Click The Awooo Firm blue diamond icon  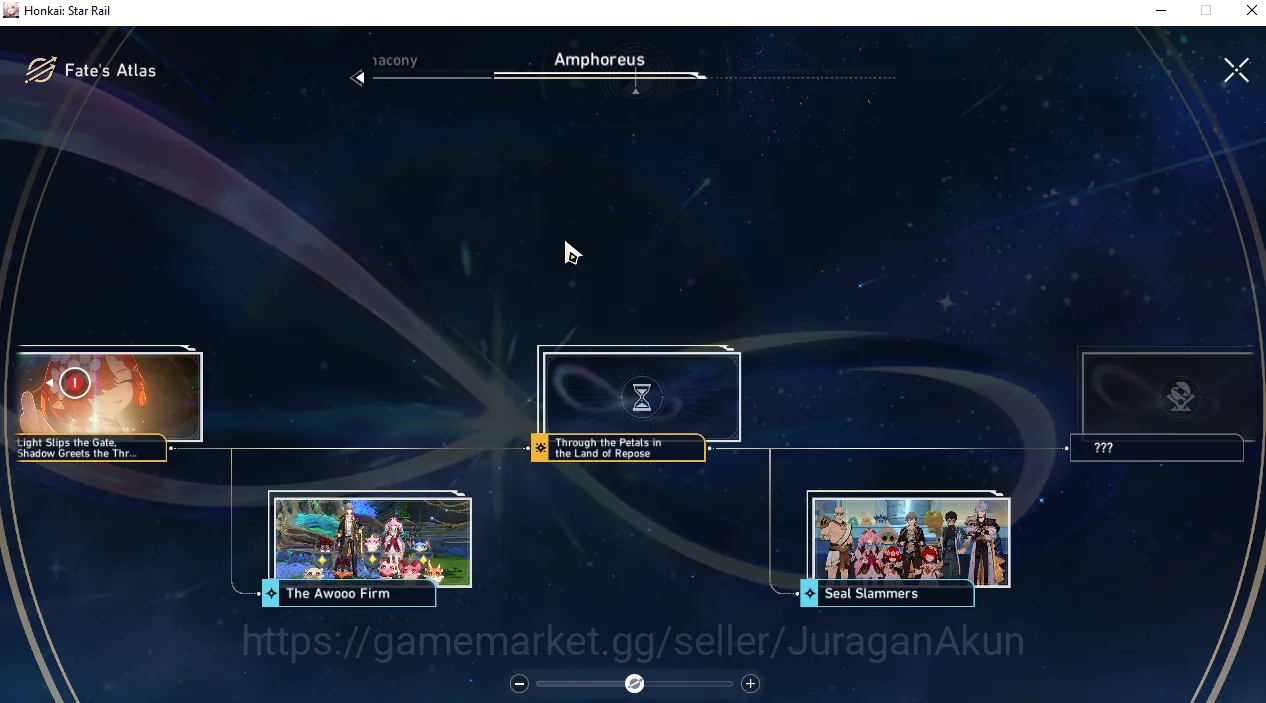coord(271,593)
